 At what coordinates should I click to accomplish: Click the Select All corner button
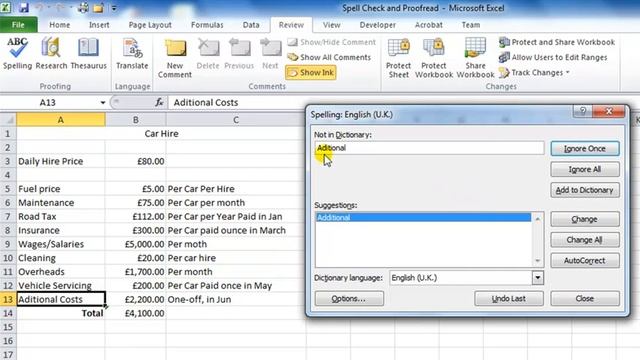click(x=8, y=120)
